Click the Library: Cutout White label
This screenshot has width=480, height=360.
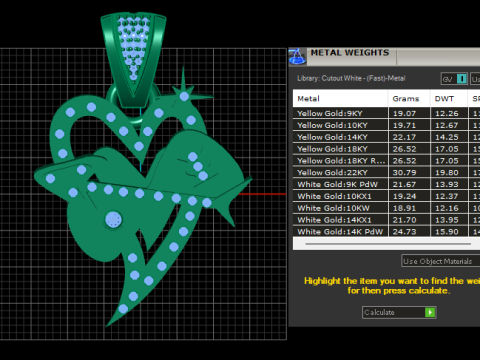[351, 78]
